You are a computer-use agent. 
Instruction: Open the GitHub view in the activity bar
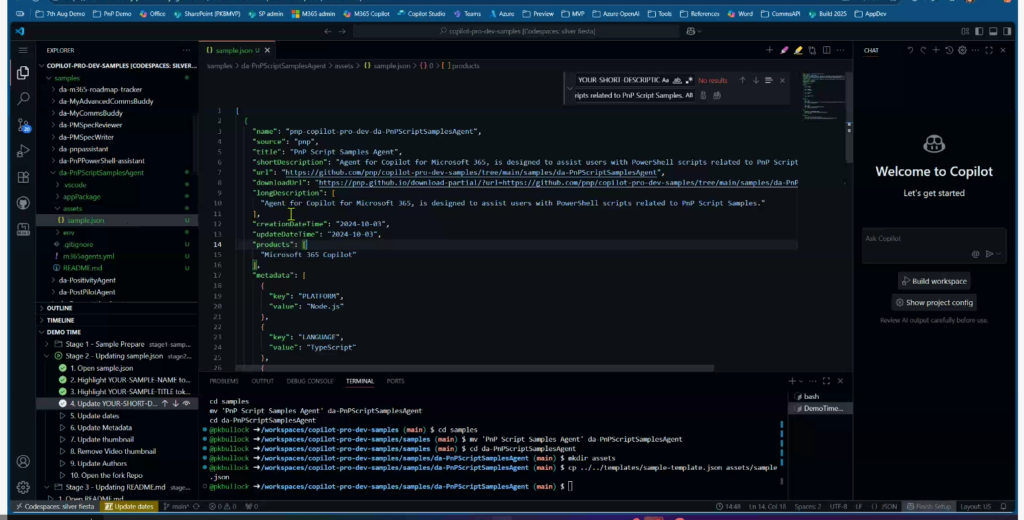coord(23,203)
